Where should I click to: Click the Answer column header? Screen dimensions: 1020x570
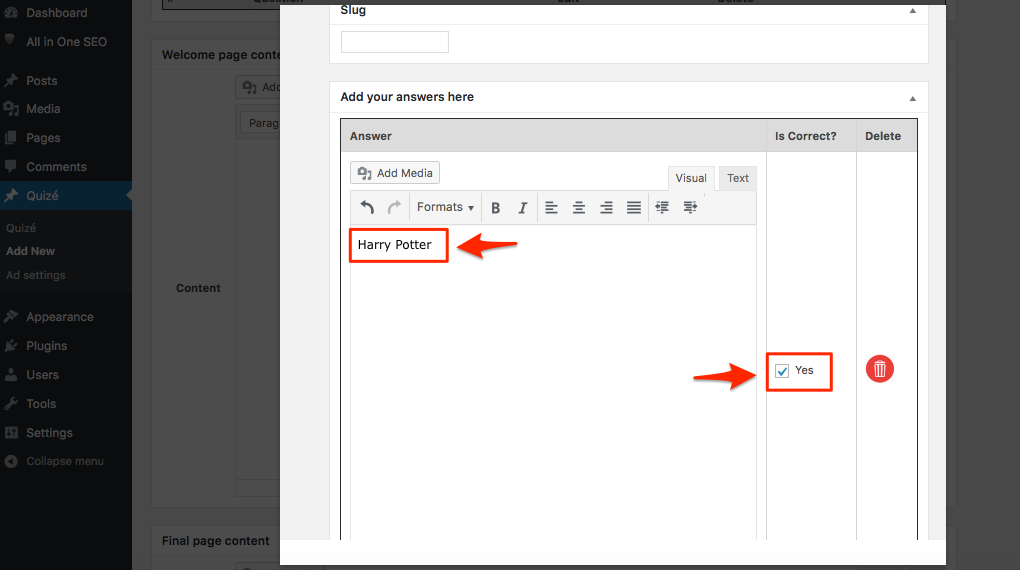click(371, 136)
